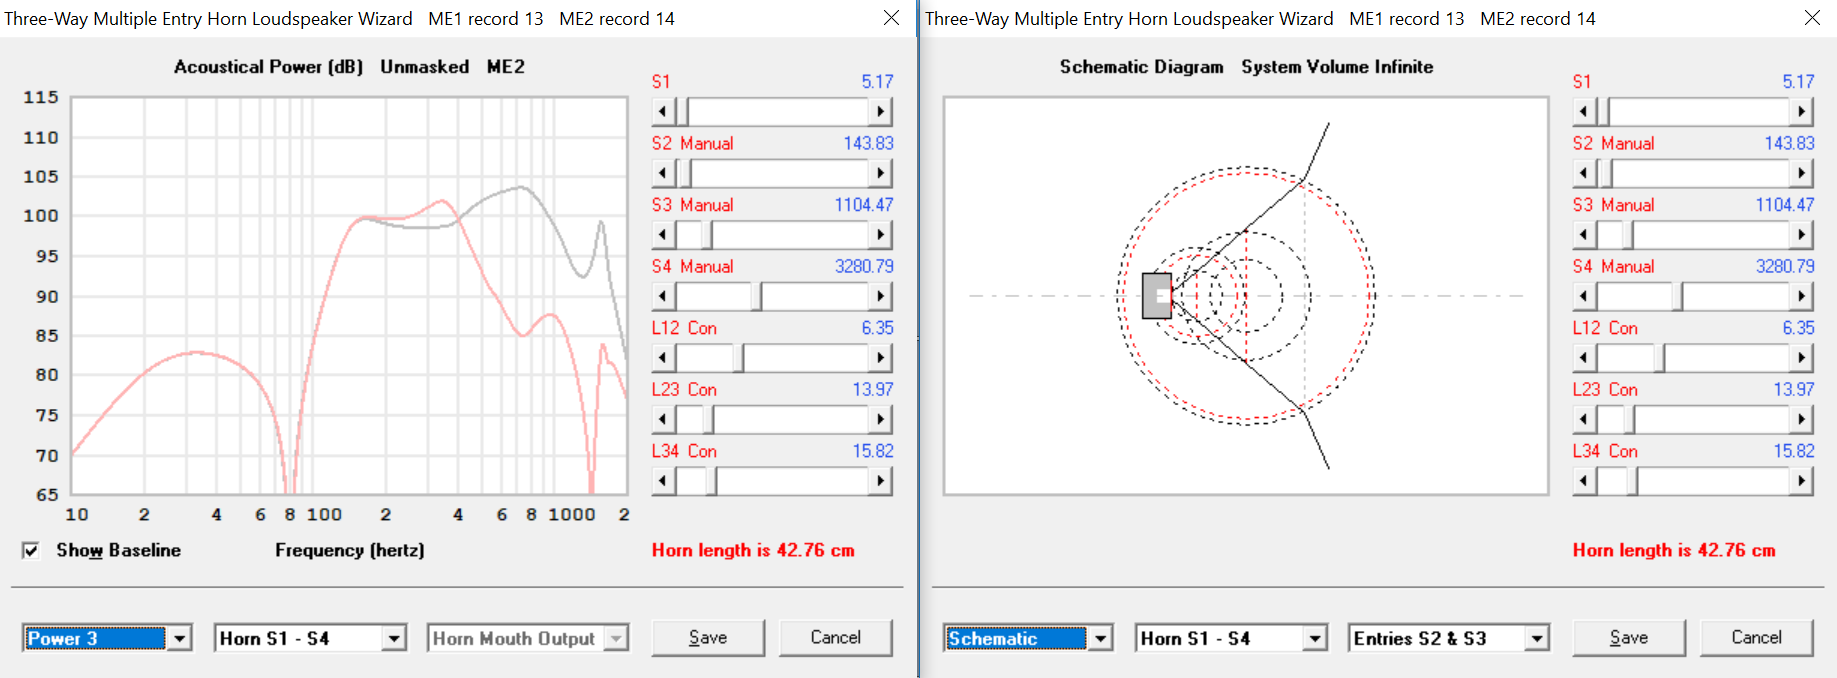Save settings in the power window
Viewport: 1837px width, 678px height.
click(x=708, y=638)
